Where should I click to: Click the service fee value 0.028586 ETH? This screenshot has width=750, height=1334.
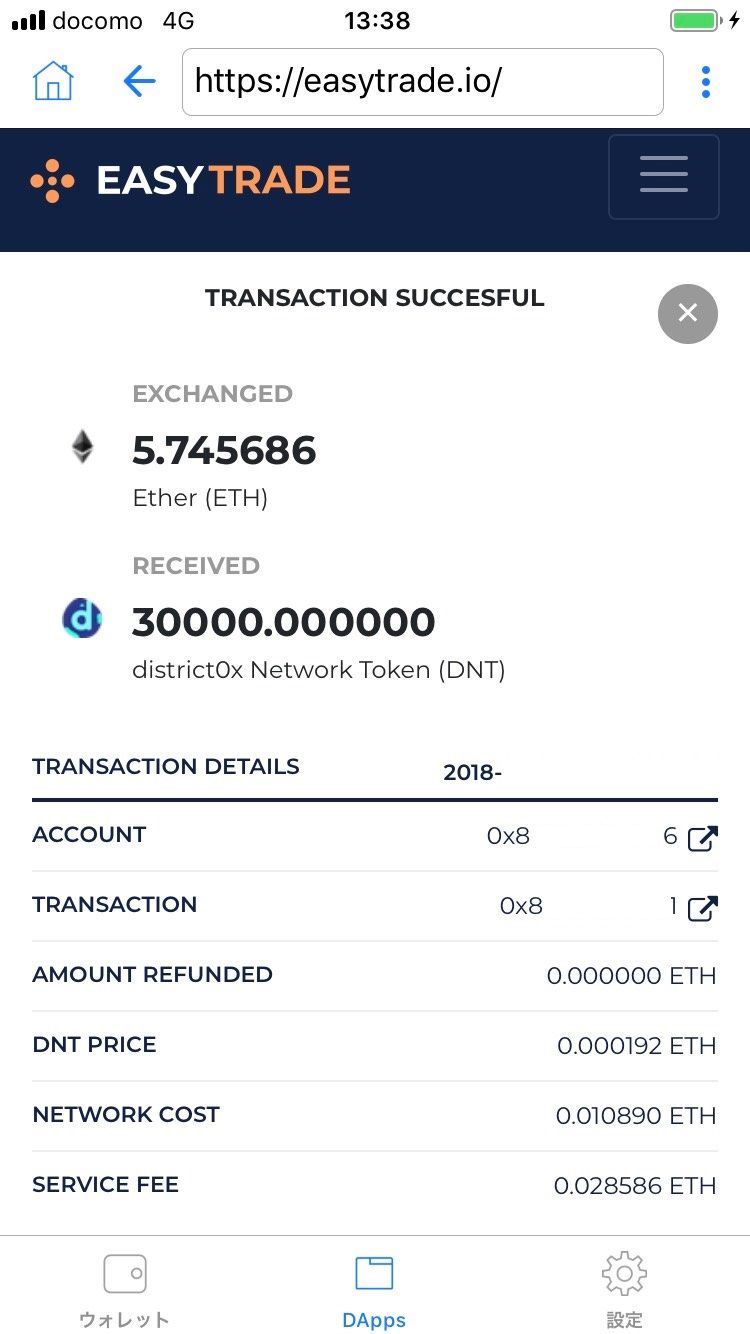point(635,1186)
